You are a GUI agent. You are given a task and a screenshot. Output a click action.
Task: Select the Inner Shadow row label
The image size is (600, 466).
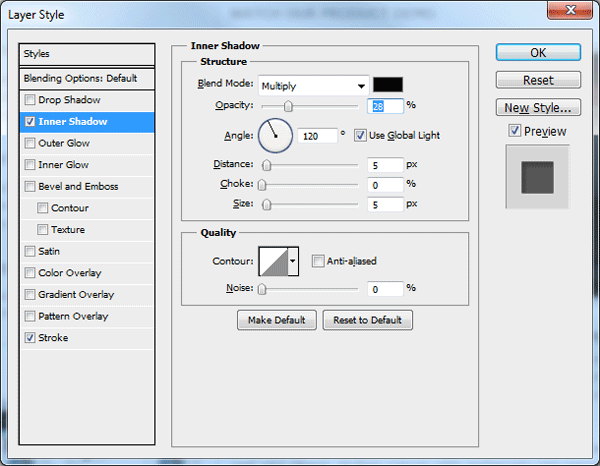[73, 122]
